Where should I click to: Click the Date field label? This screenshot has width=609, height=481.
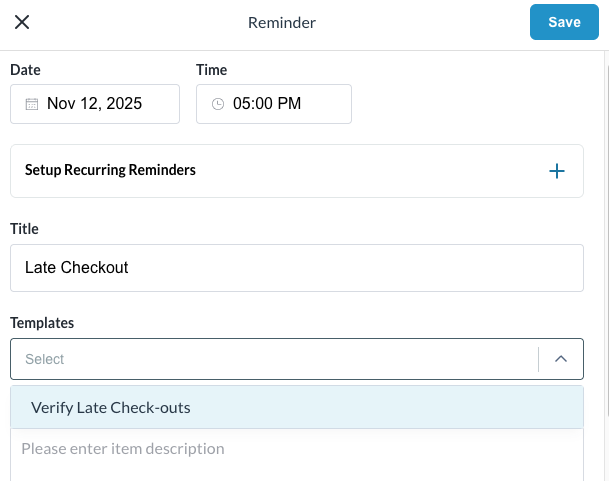pyautogui.click(x=25, y=70)
